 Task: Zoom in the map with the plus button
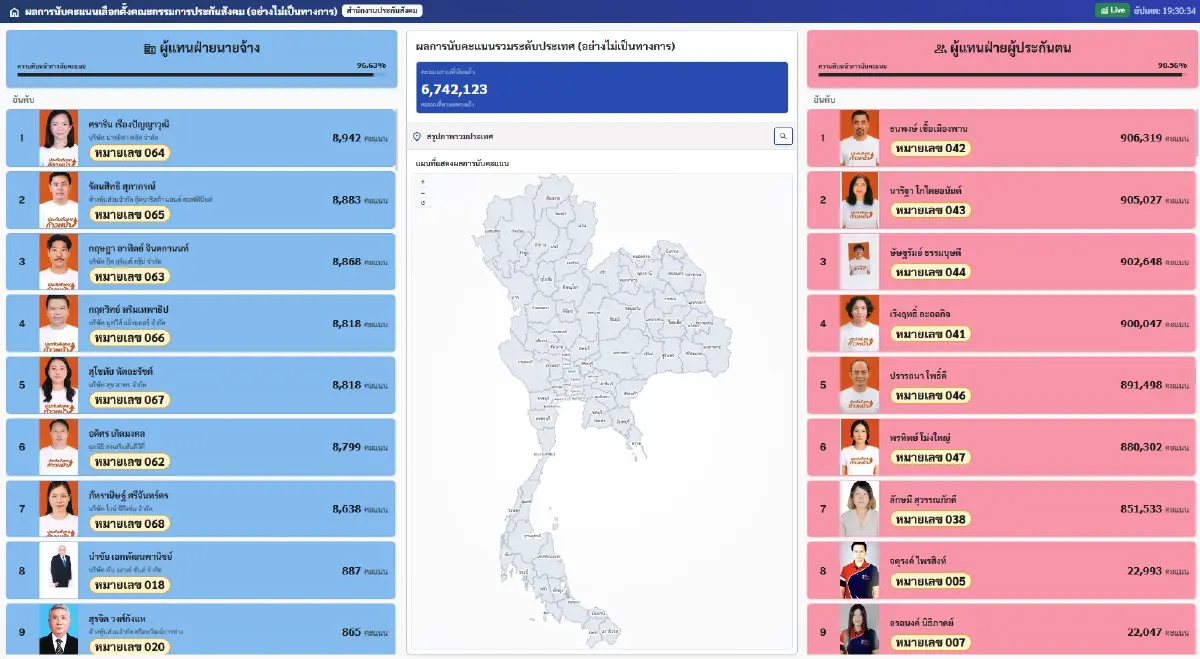[x=423, y=182]
